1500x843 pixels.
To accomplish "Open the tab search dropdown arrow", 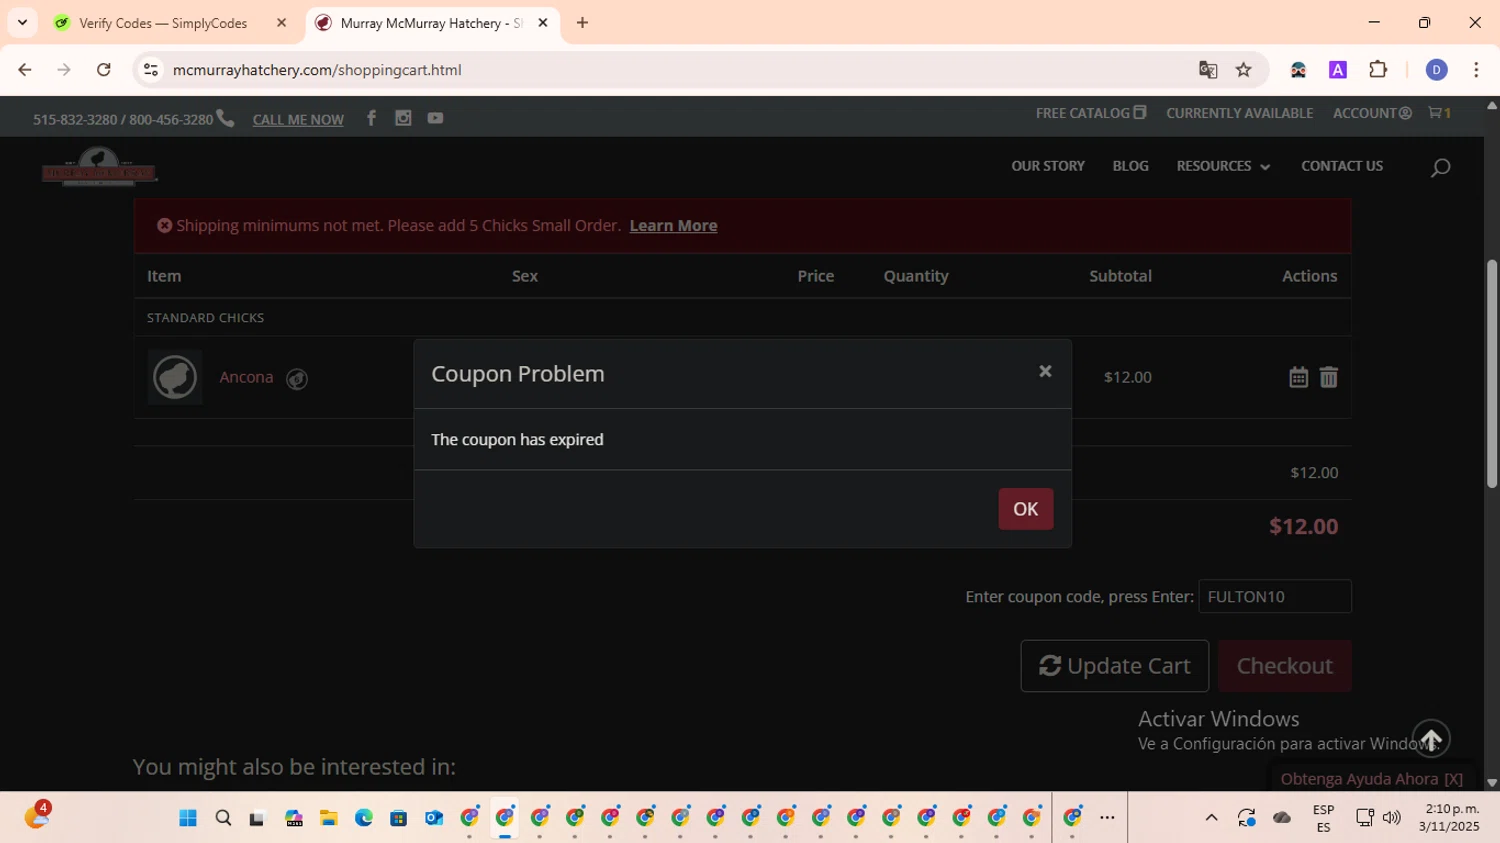I will click(22, 22).
